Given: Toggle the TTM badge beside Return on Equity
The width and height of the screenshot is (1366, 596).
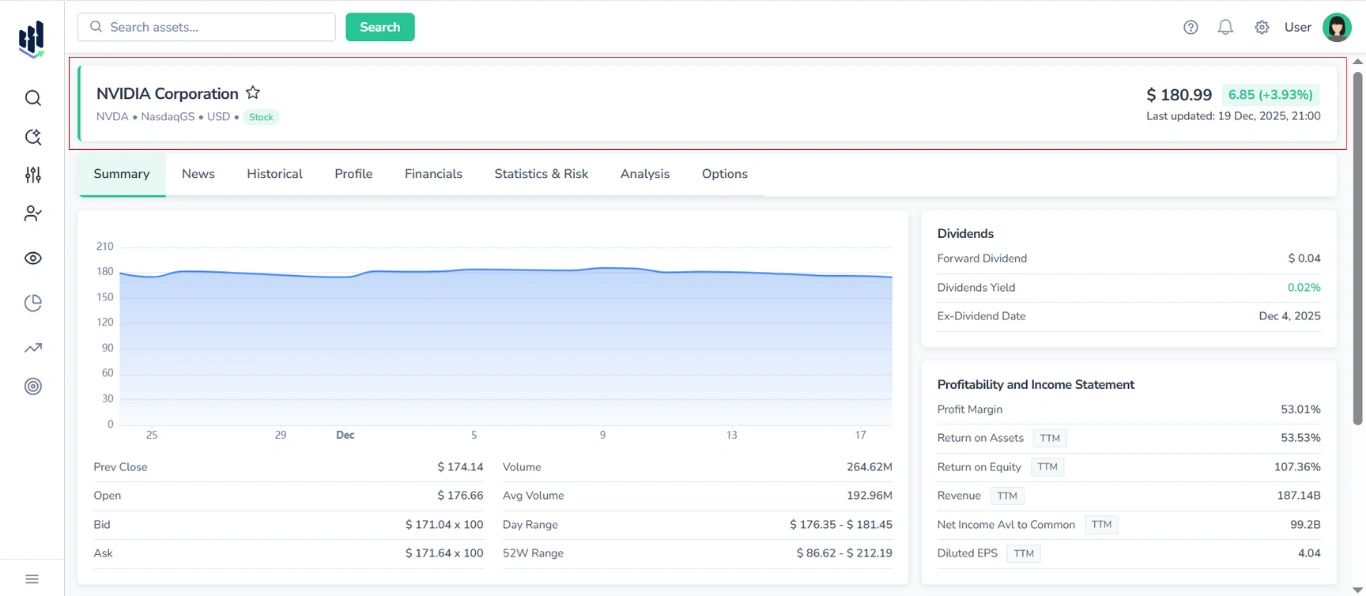Looking at the screenshot, I should (x=1049, y=466).
